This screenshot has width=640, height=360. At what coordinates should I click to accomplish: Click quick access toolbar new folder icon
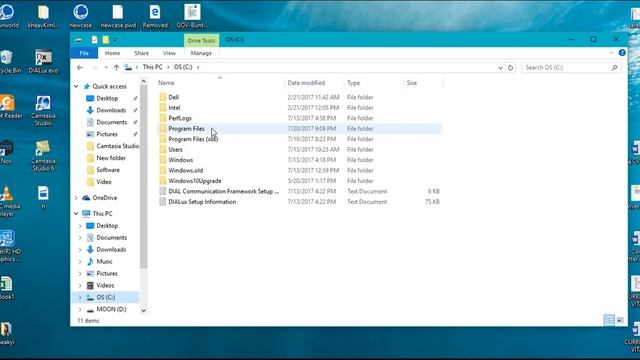tap(106, 40)
